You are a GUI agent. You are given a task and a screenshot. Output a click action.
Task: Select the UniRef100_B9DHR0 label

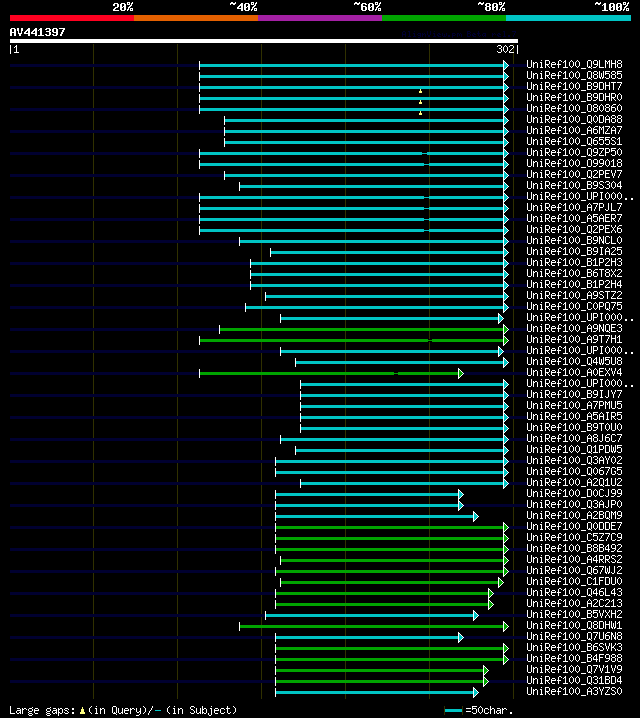[x=574, y=97]
